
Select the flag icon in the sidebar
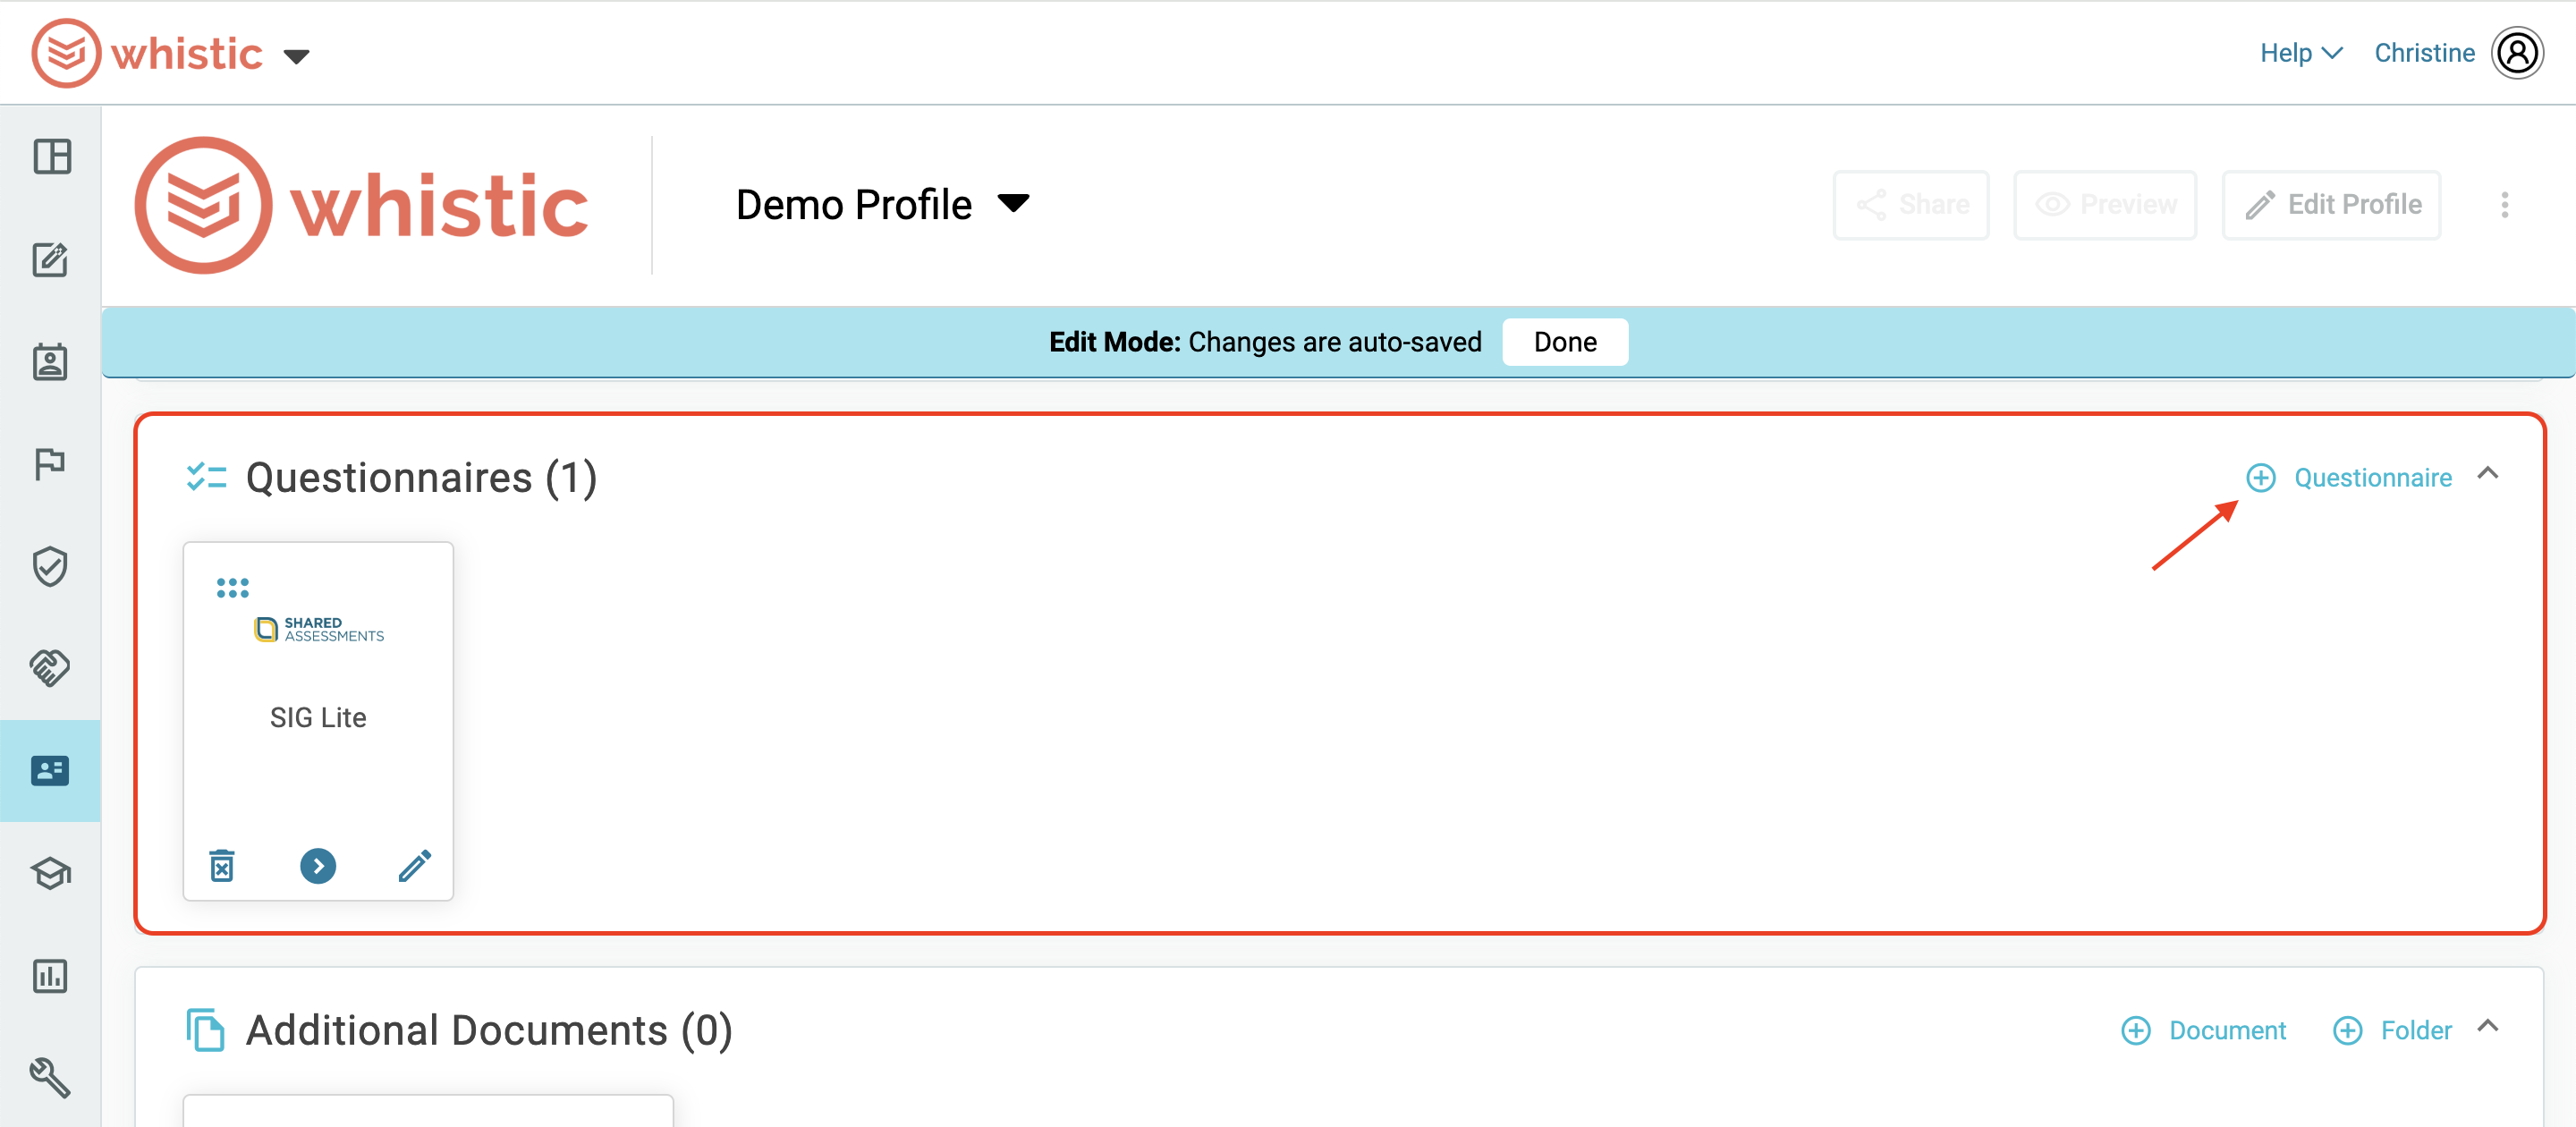pos(50,463)
